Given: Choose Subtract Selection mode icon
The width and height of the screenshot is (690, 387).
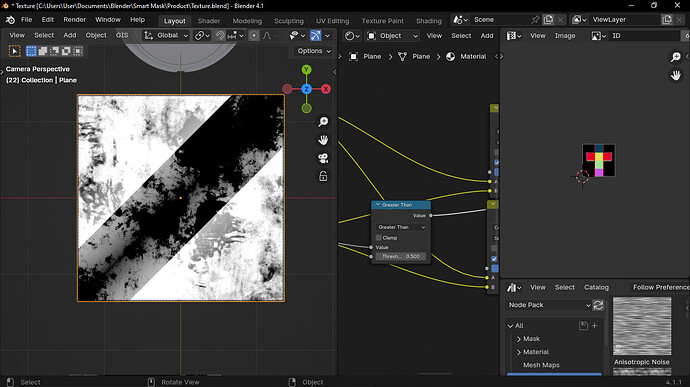Looking at the screenshot, I should pos(54,51).
